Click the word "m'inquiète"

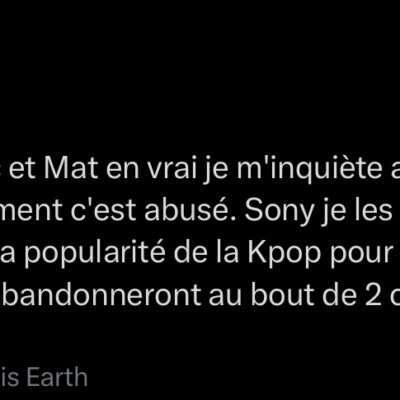(x=308, y=171)
